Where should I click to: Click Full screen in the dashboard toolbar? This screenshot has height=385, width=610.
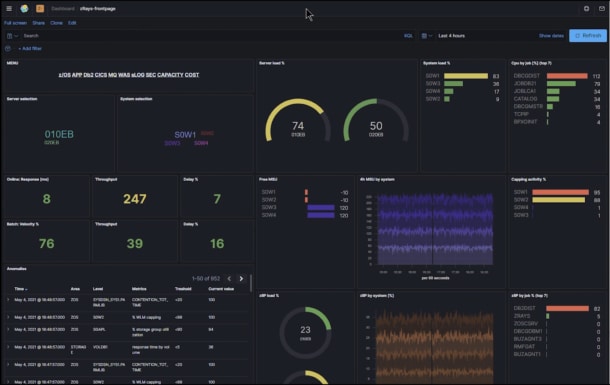click(x=15, y=23)
